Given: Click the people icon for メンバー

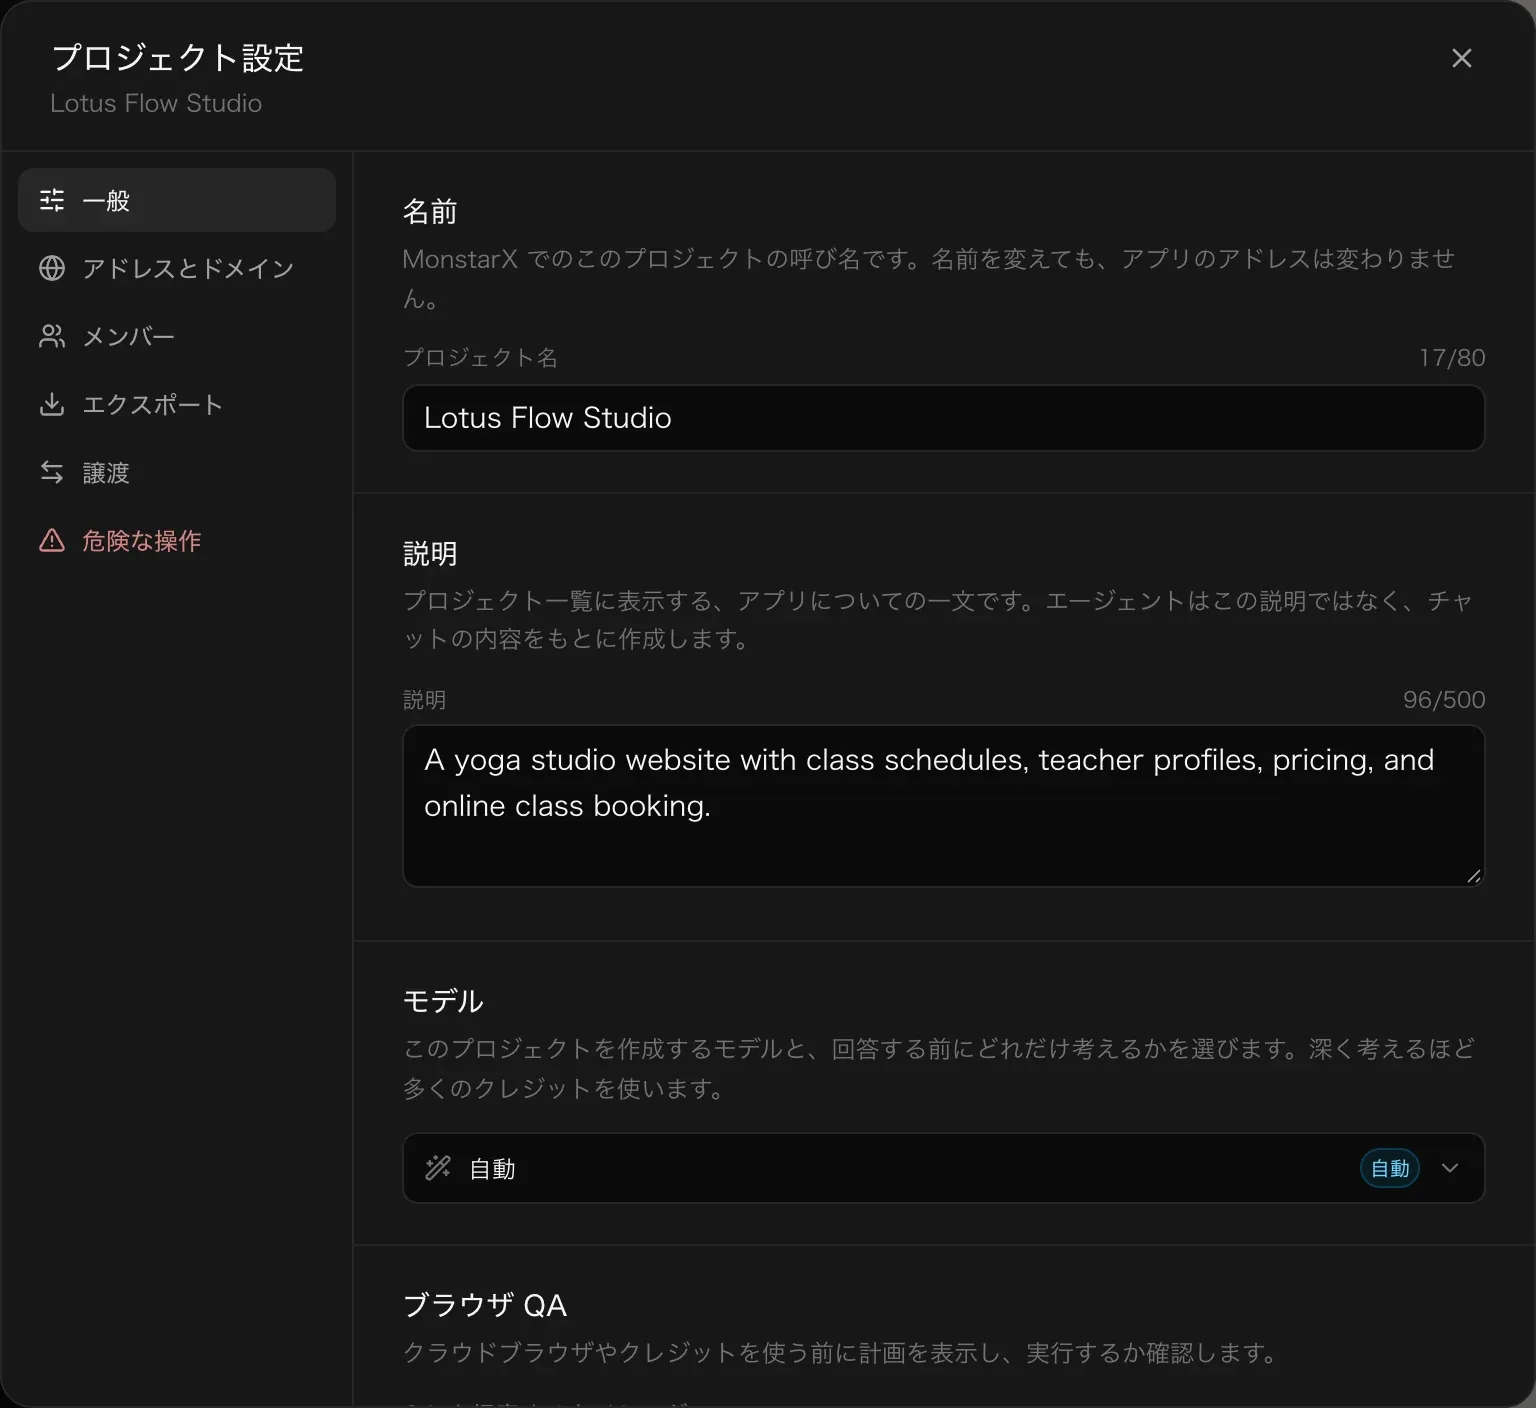Looking at the screenshot, I should (x=52, y=336).
